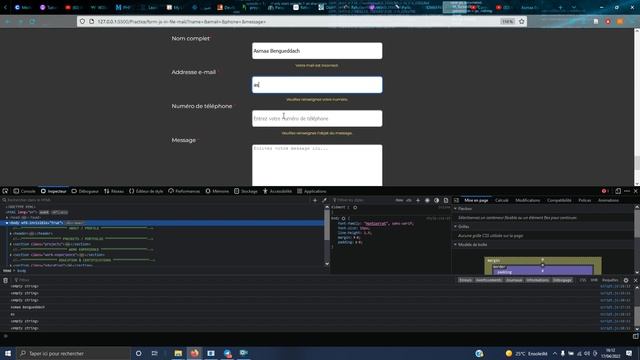Open the devtools more options menu
This screenshot has width=640, height=360.
pyautogui.click(x=627, y=191)
